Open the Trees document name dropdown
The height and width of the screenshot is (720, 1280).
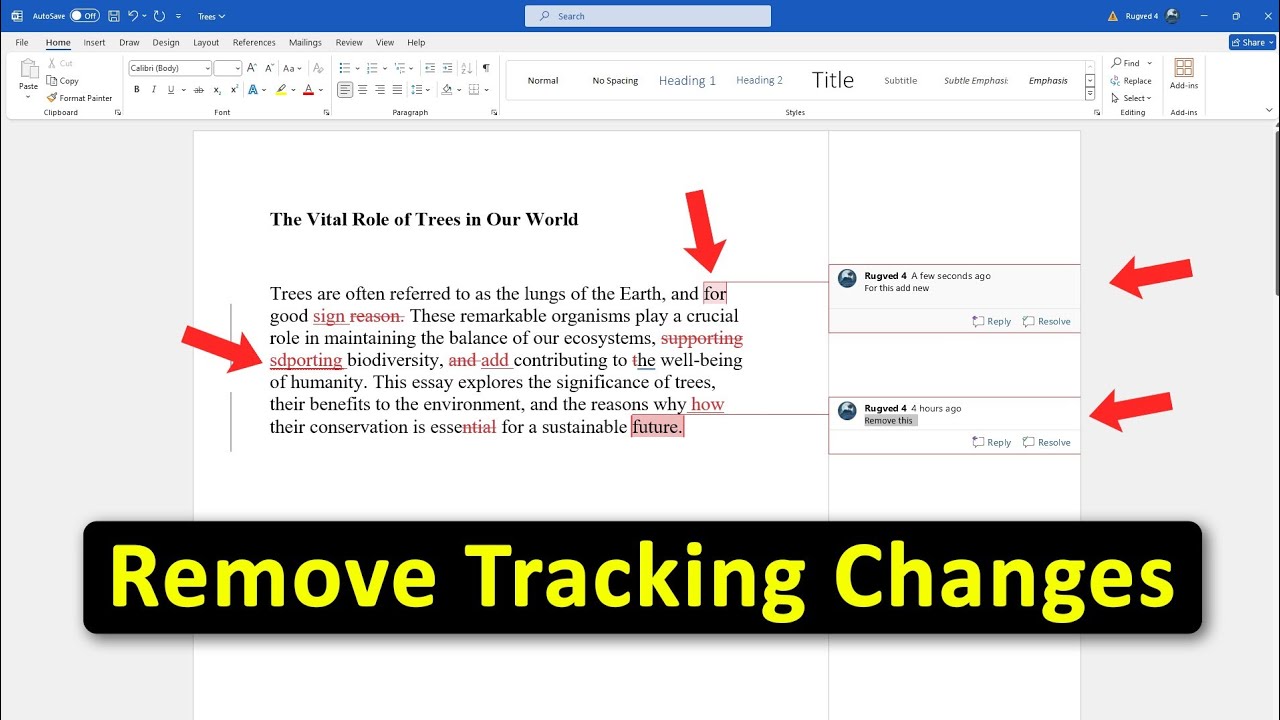(x=212, y=16)
